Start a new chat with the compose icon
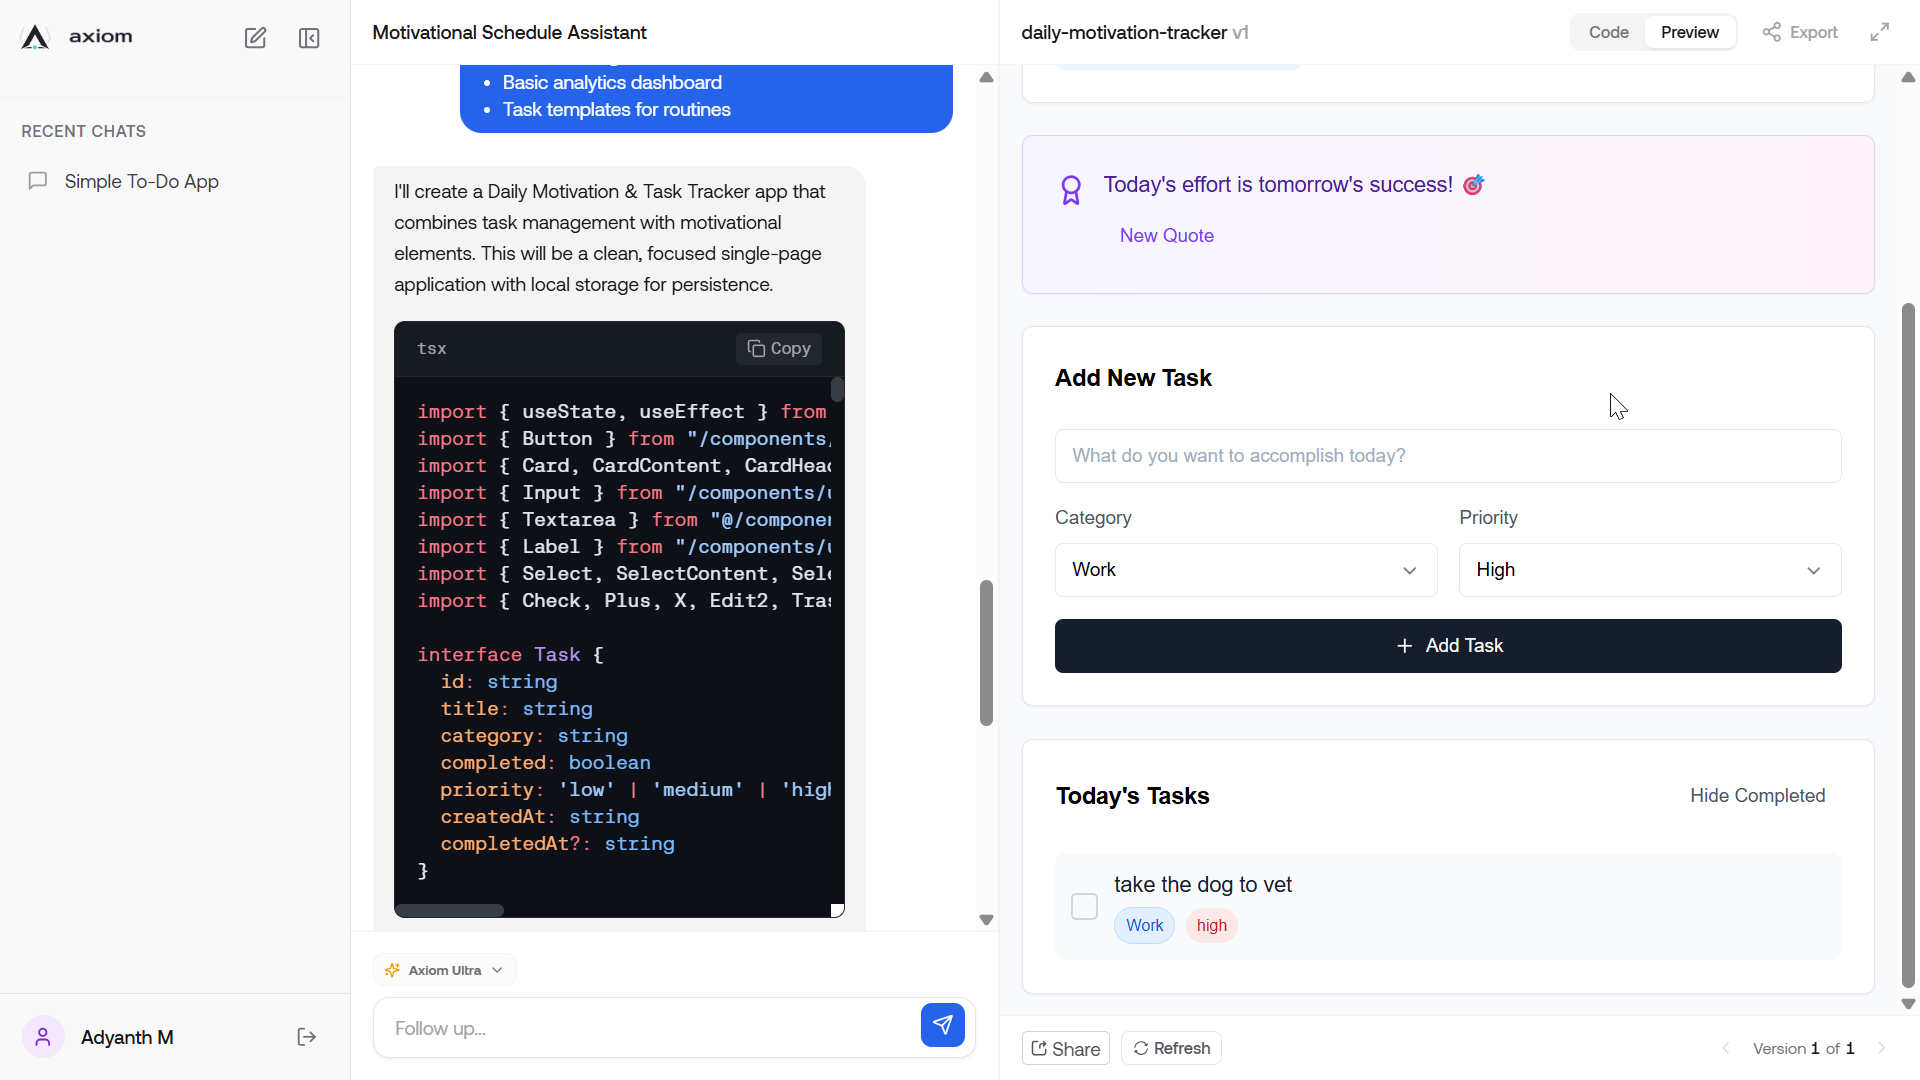This screenshot has width=1920, height=1080. click(x=256, y=38)
